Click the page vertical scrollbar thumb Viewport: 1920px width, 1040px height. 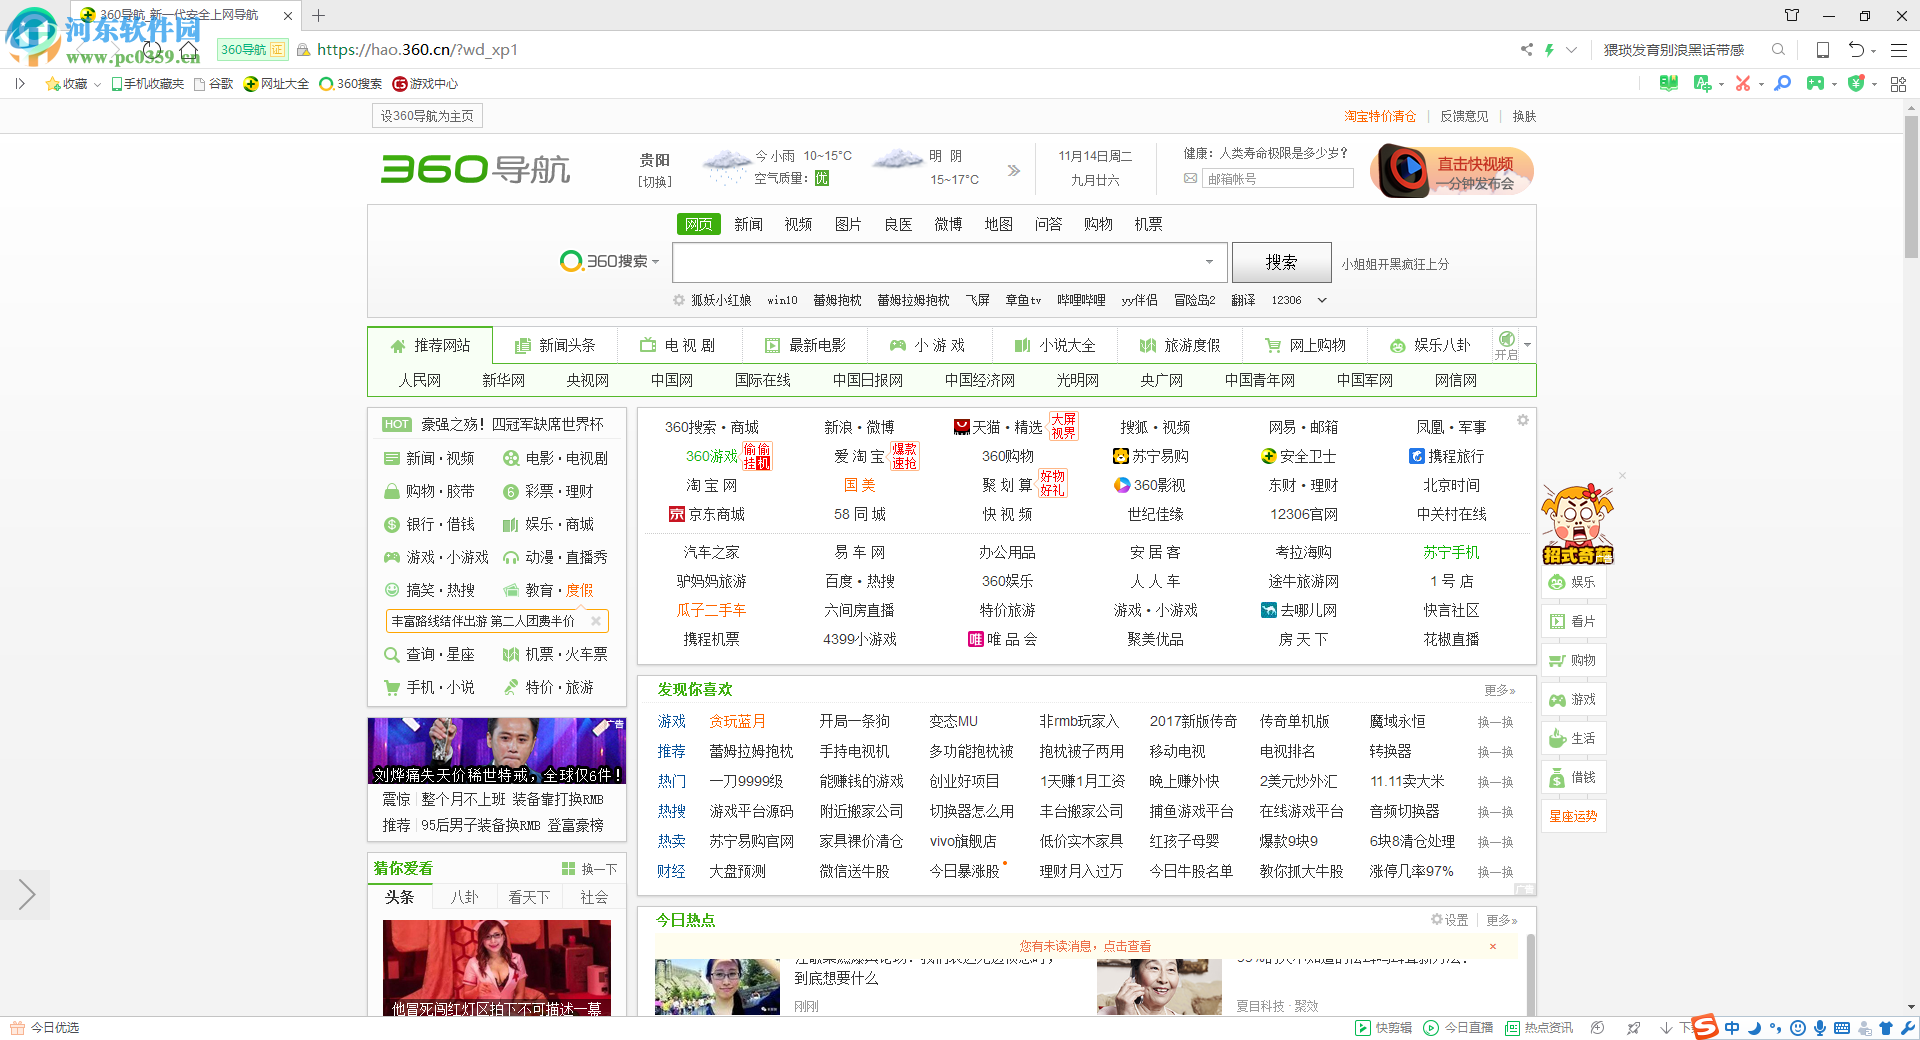pos(1911,185)
